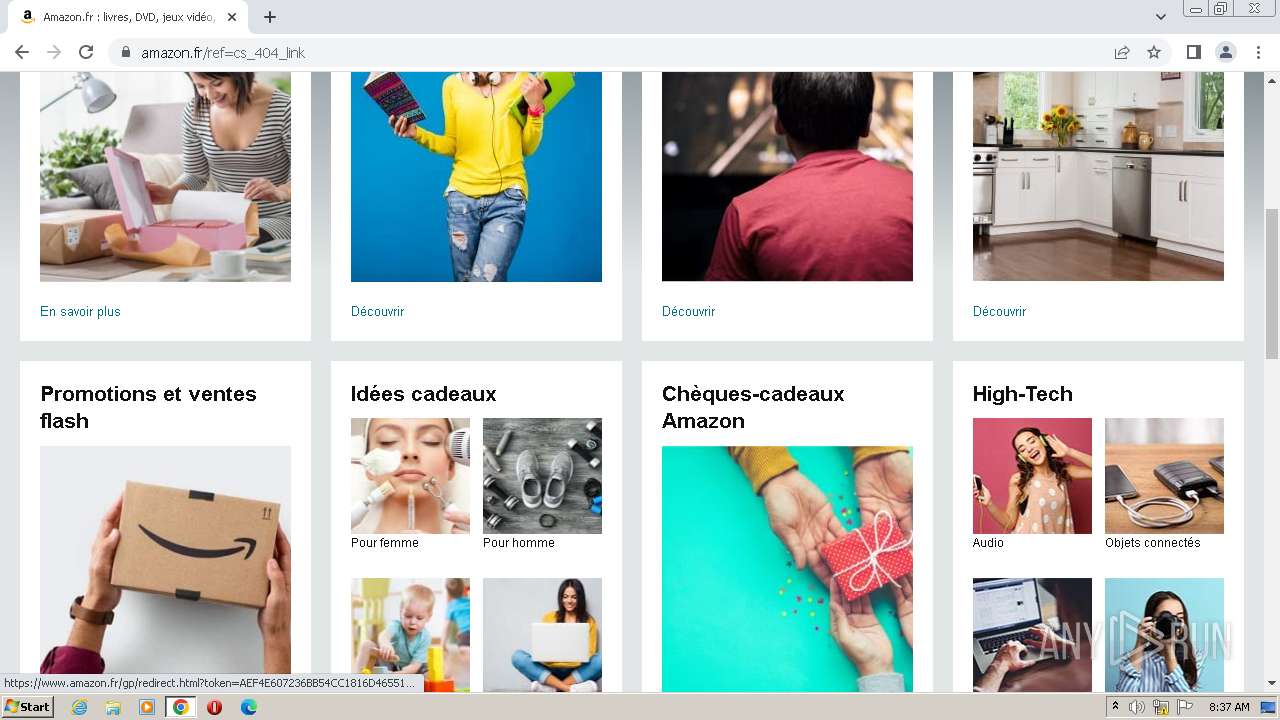The height and width of the screenshot is (720, 1280).
Task: Open the Windows Start button
Action: [28, 707]
